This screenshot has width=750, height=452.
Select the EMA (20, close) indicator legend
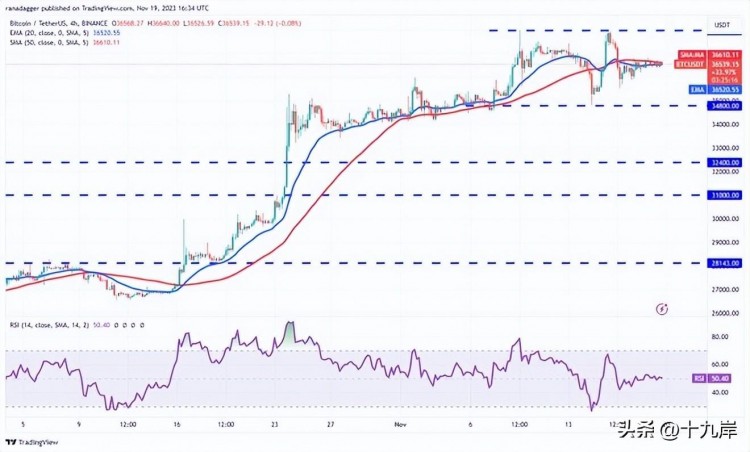tap(51, 33)
